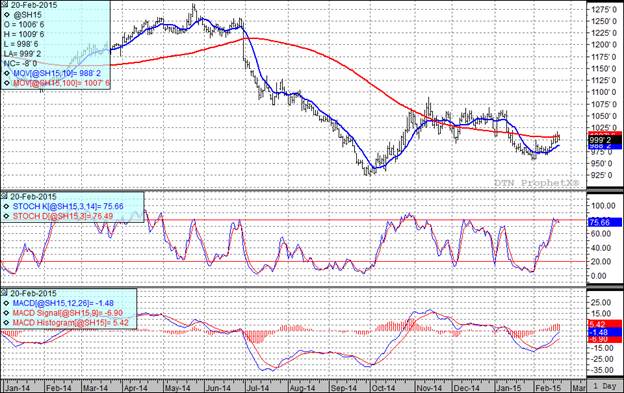Click the date 20-Feb-2015 in price legend
The image size is (624, 393).
point(33,6)
